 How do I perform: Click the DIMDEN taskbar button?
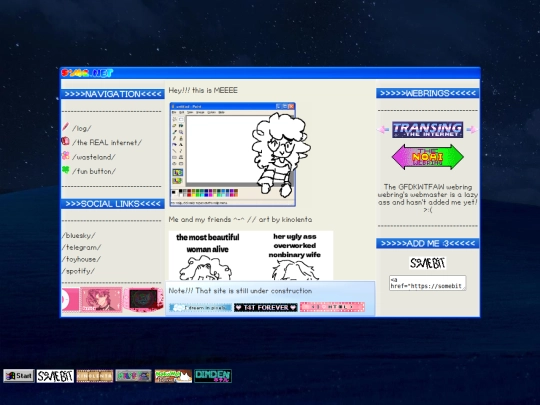(213, 376)
